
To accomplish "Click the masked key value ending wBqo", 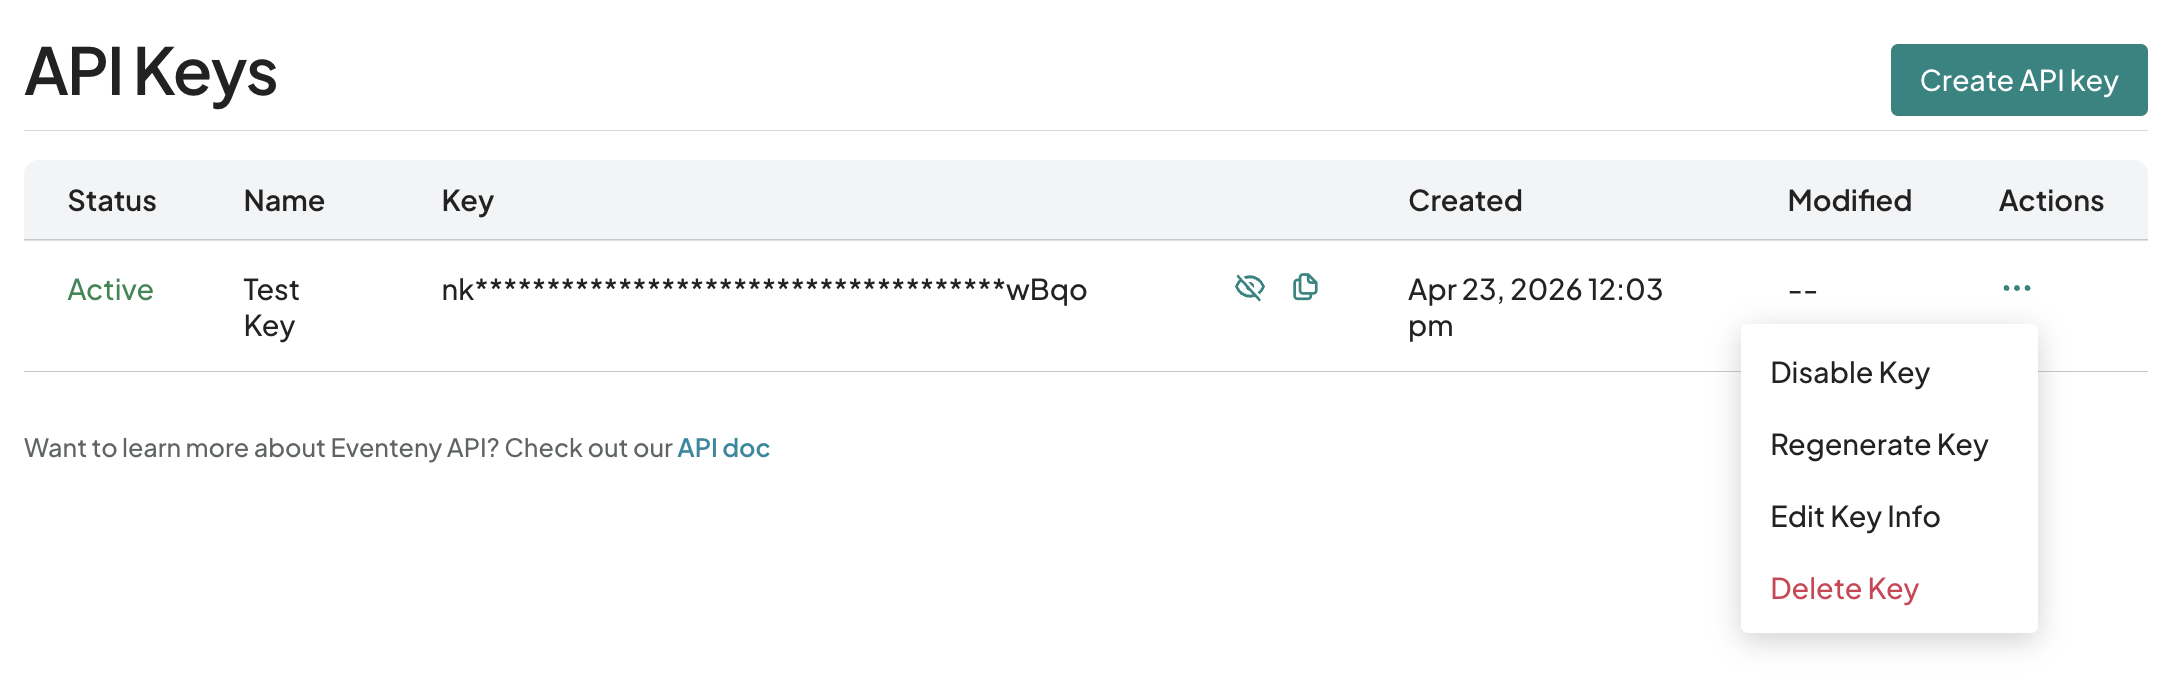I will (x=764, y=290).
